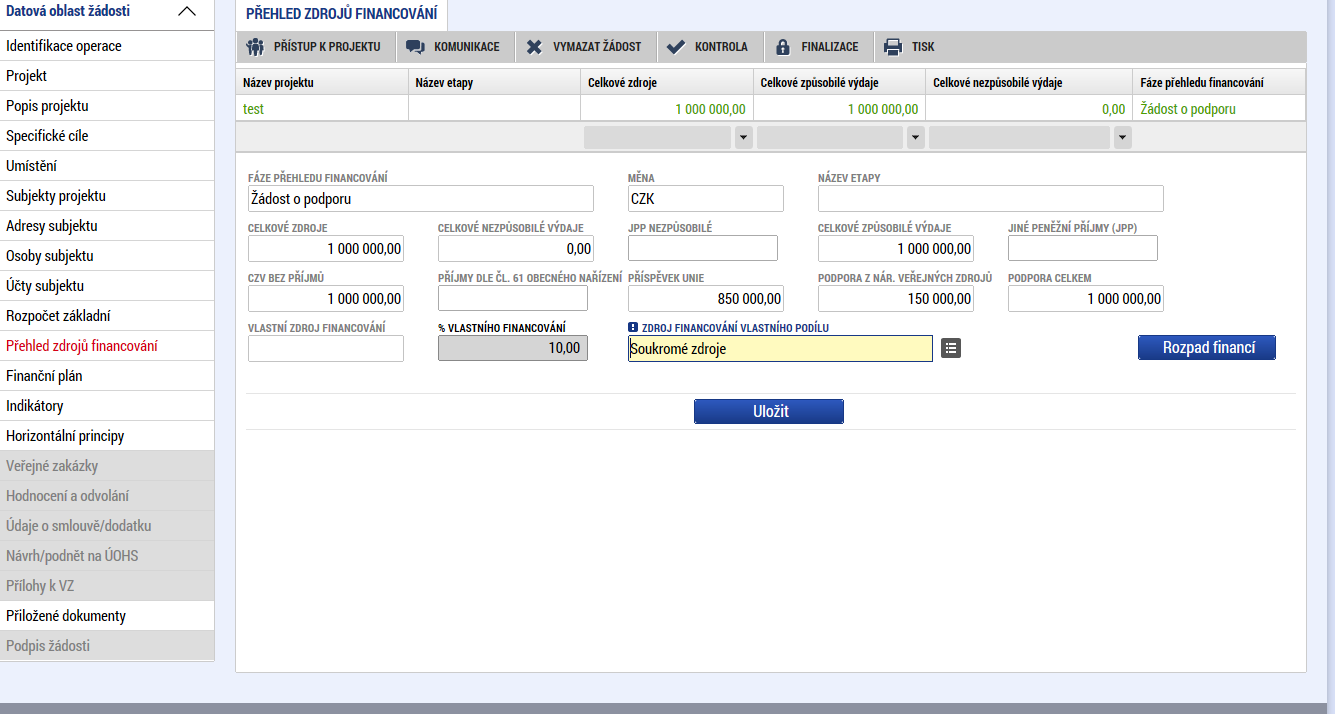Open Identifikace operace in sidebar
1335x714 pixels.
pos(107,46)
